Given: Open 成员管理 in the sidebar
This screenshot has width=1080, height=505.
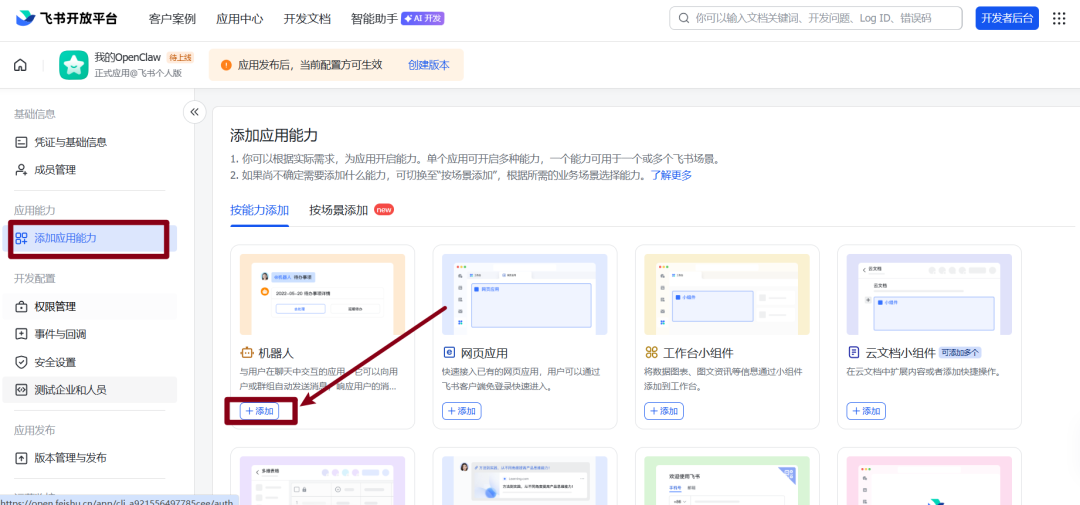Looking at the screenshot, I should click(54, 170).
